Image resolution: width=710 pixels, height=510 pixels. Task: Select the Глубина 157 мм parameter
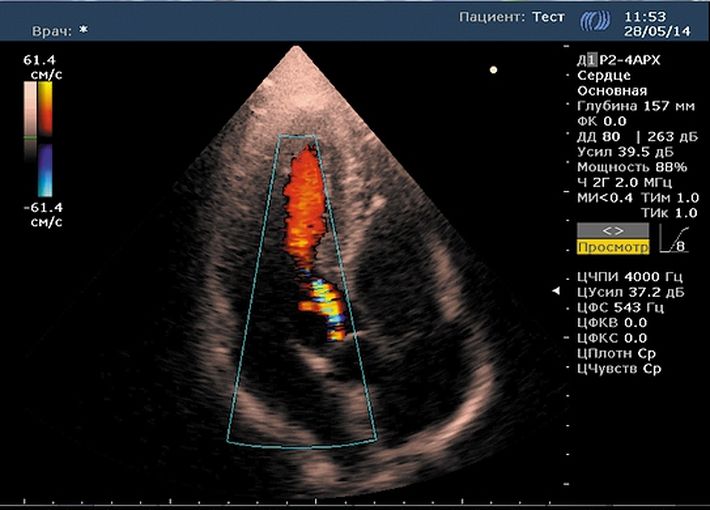(619, 105)
